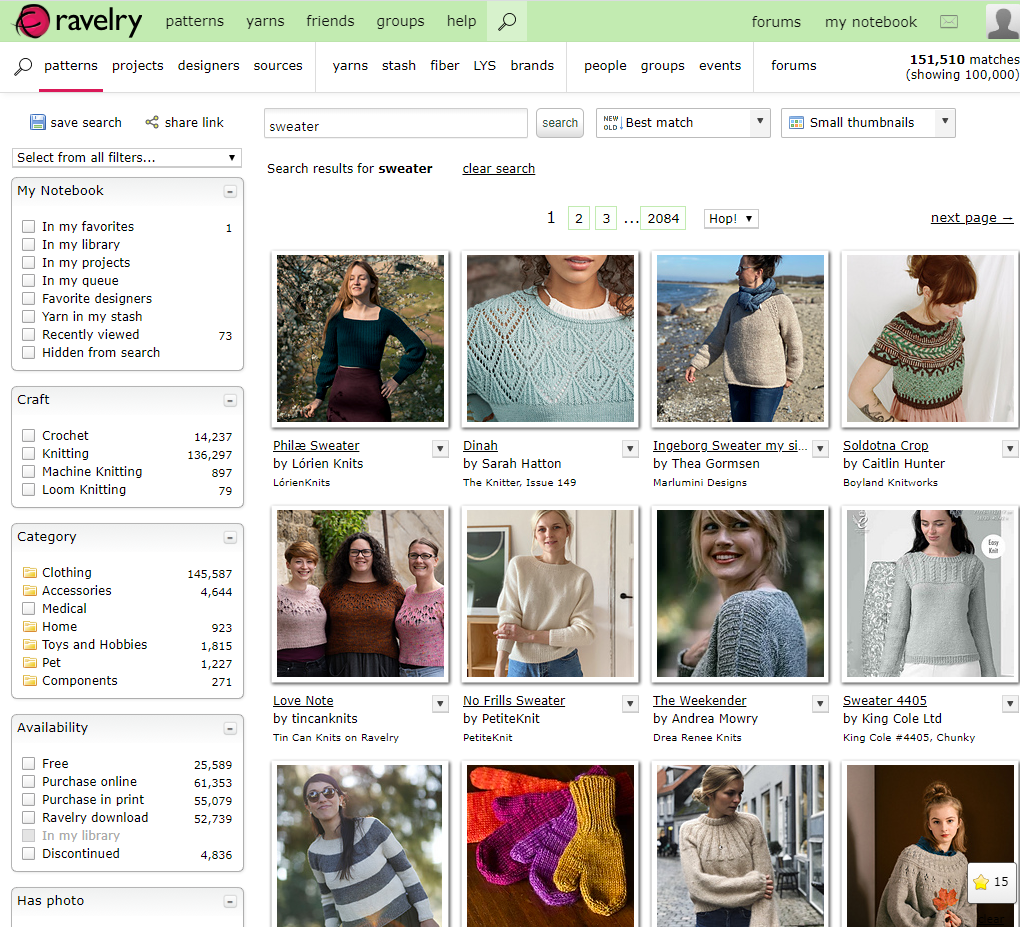
Task: Check the In my queue filter
Action: (28, 280)
